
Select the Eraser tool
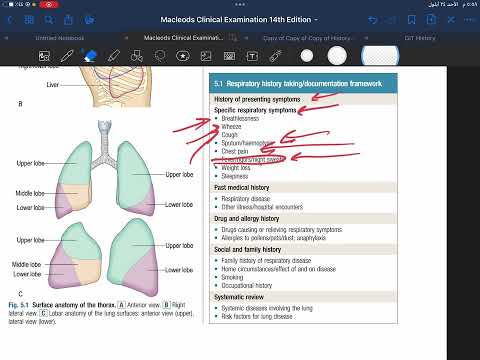89,56
